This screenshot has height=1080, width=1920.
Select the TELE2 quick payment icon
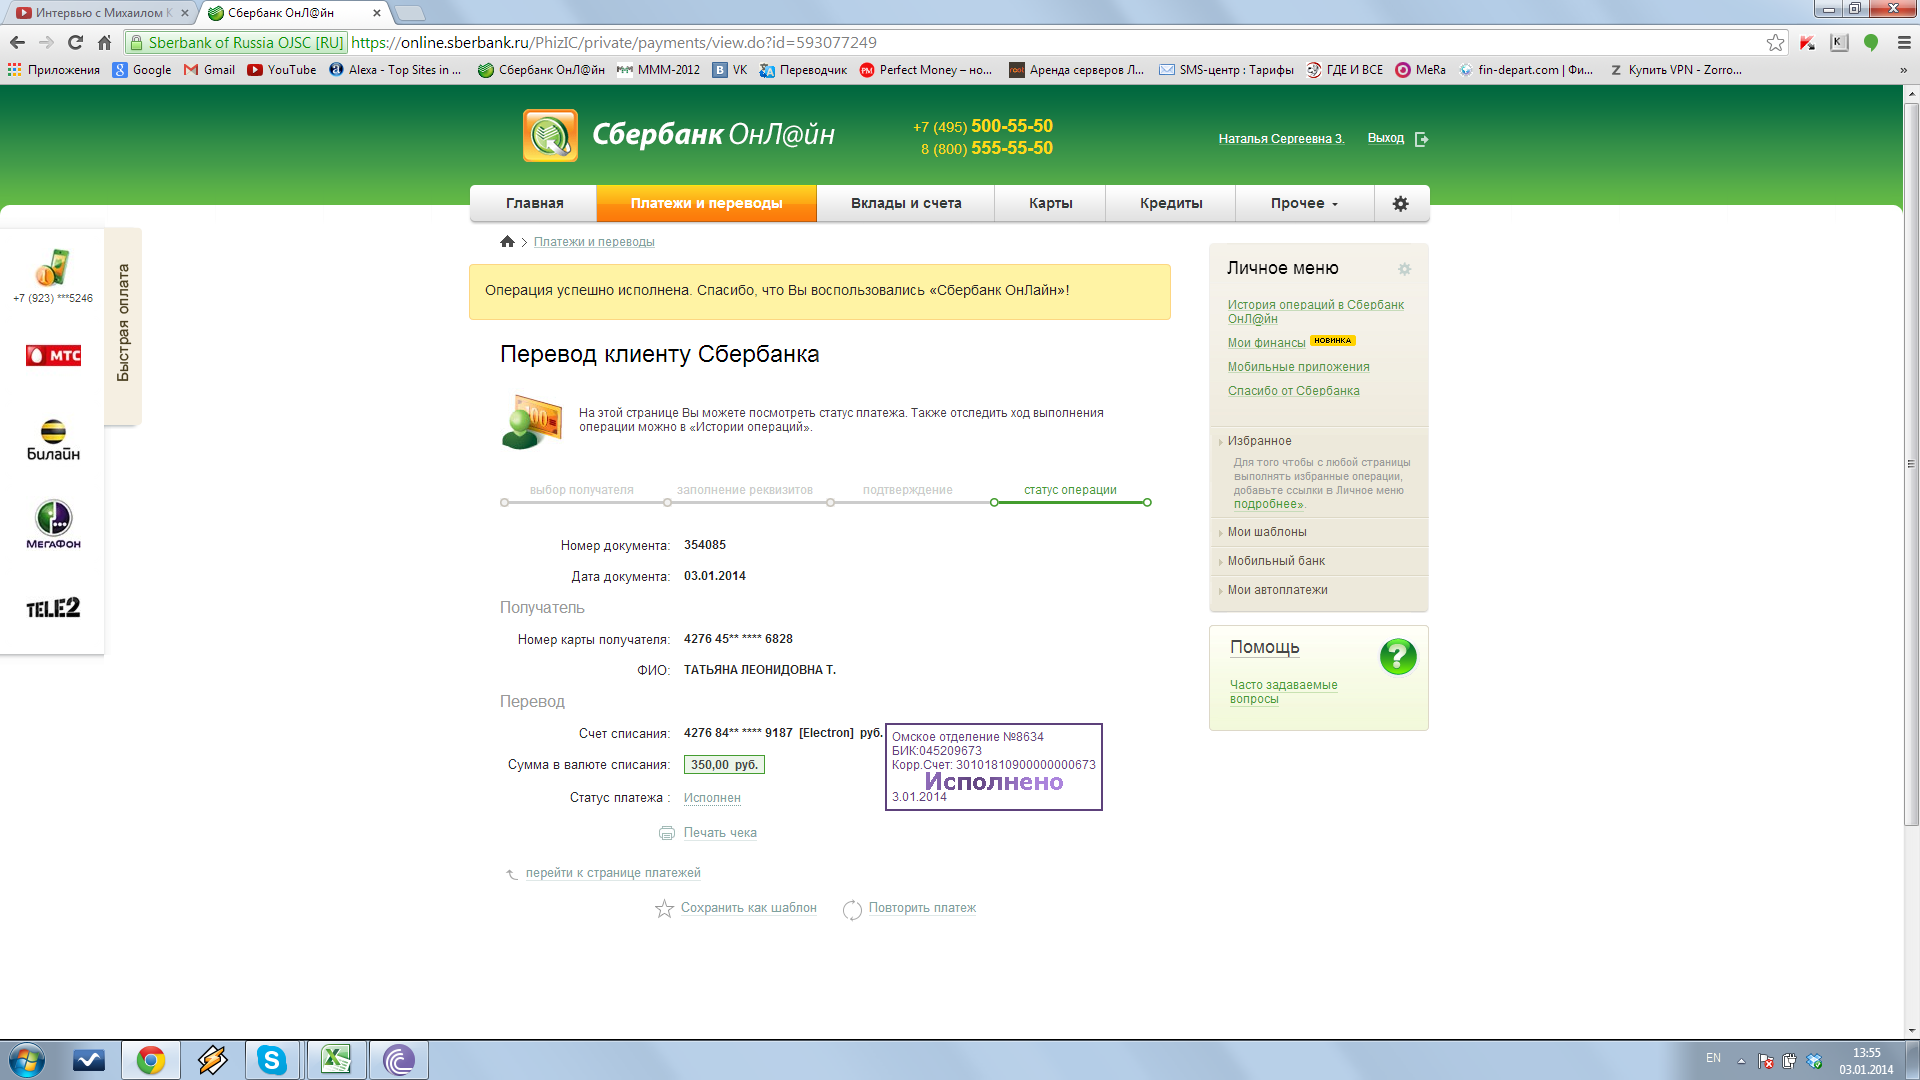[53, 608]
